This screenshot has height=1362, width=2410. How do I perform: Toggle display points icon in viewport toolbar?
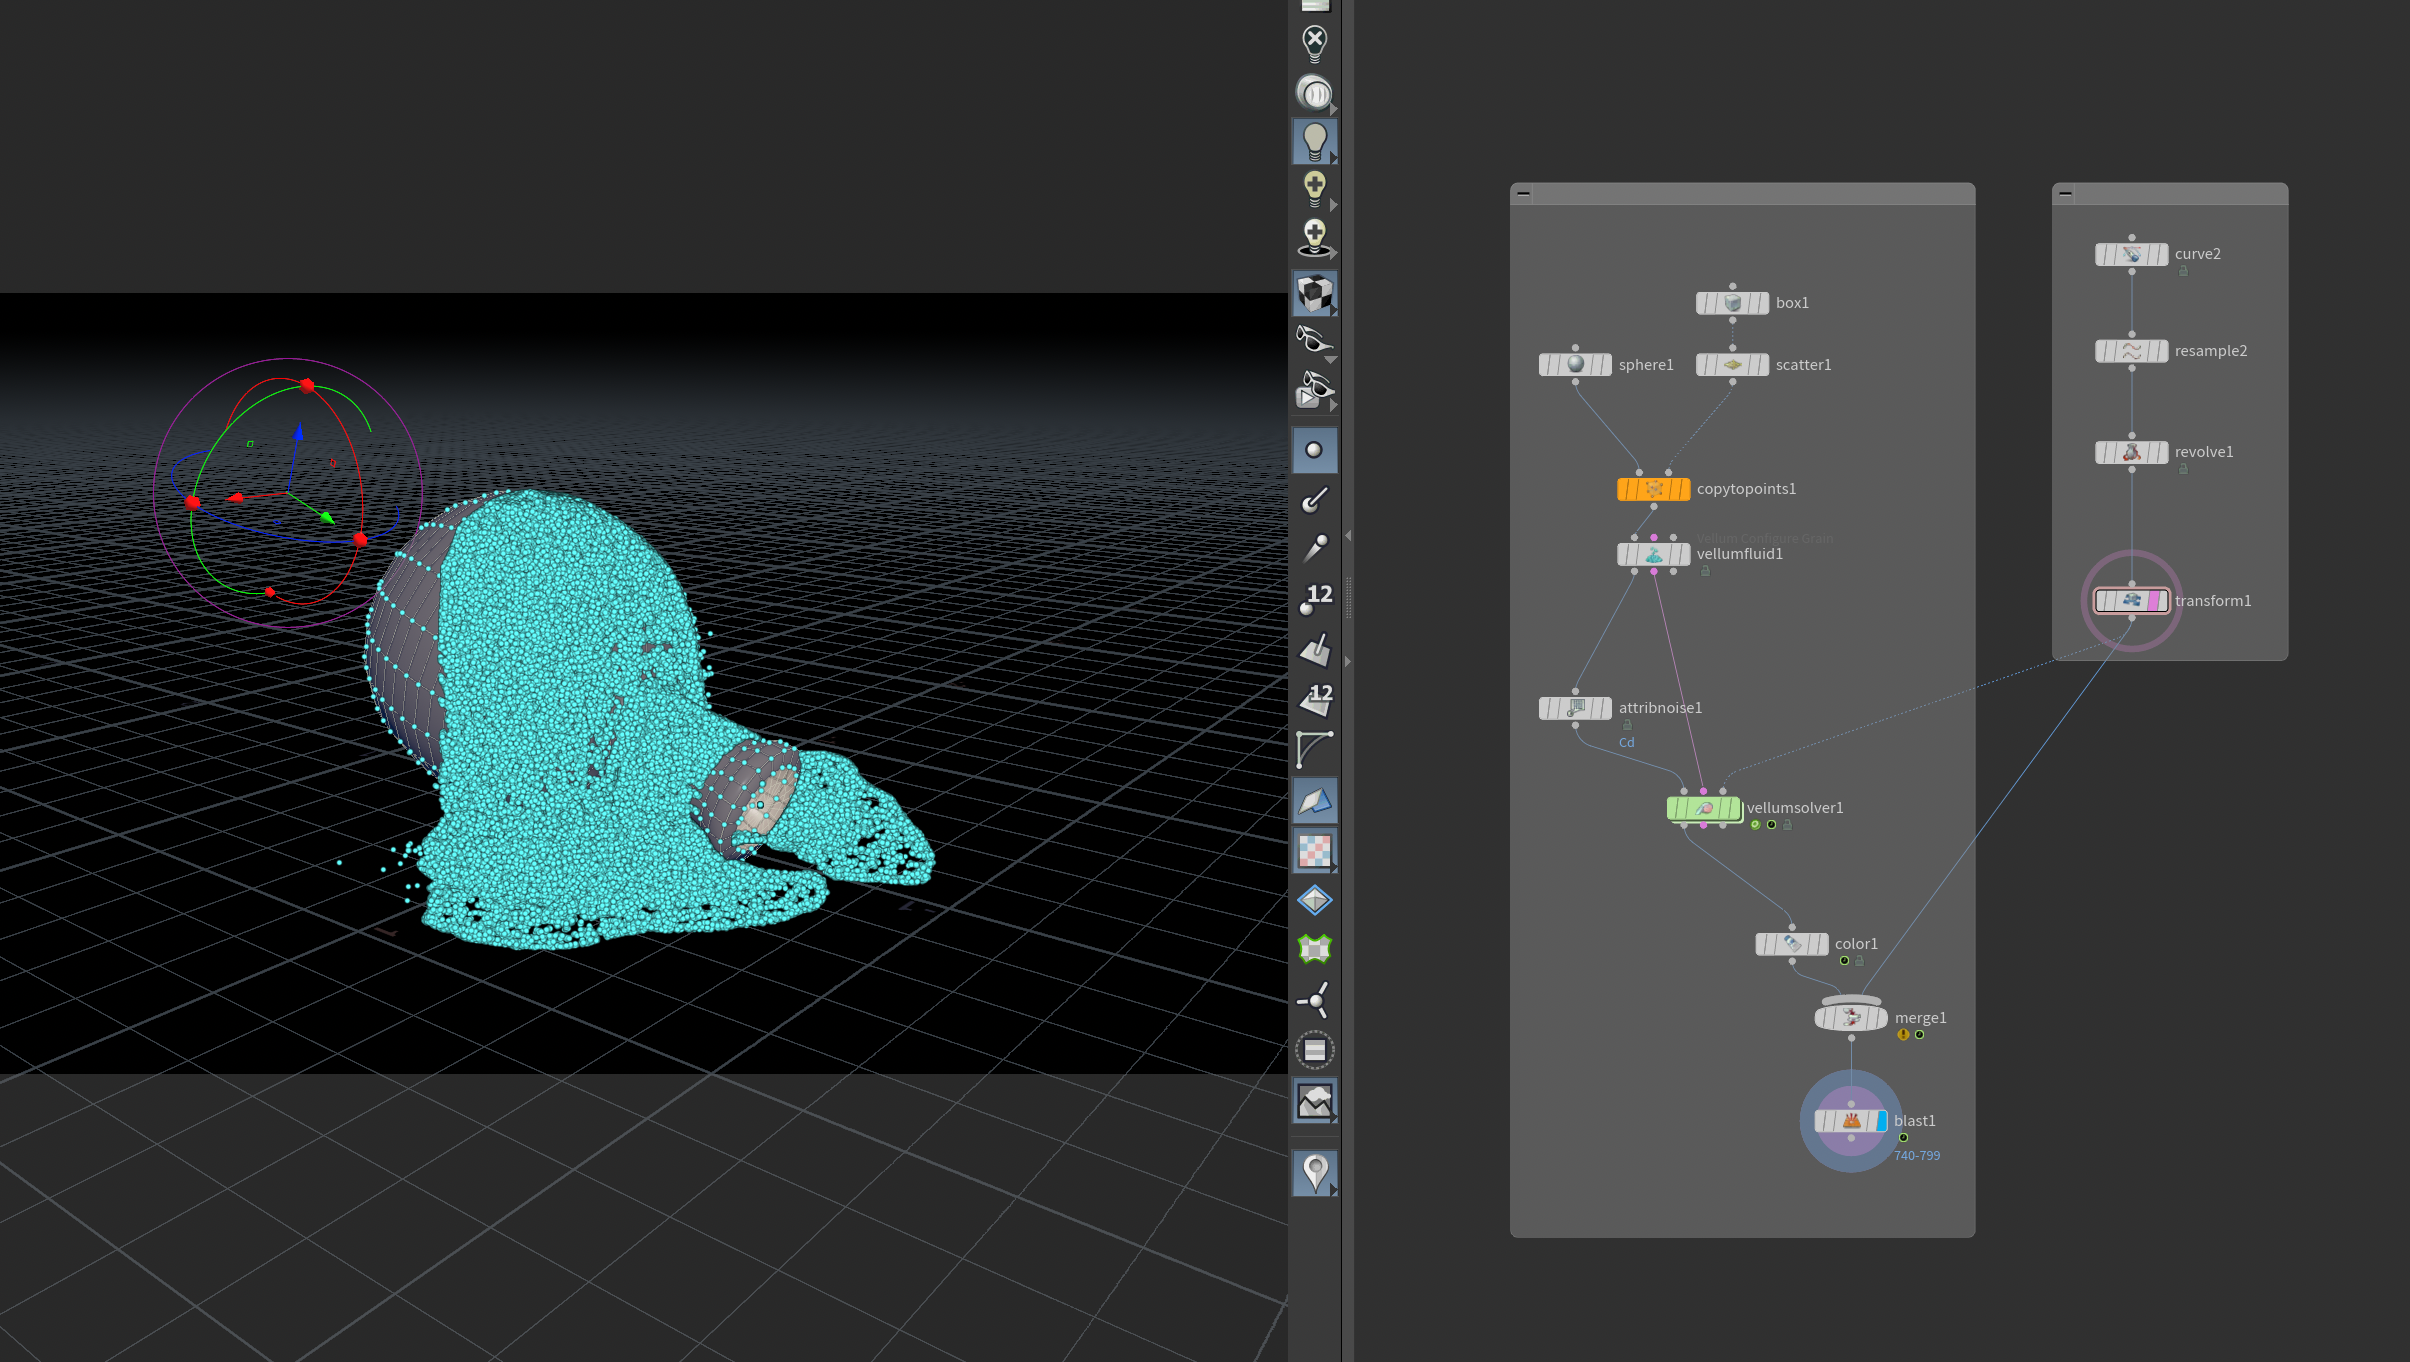coord(1314,450)
